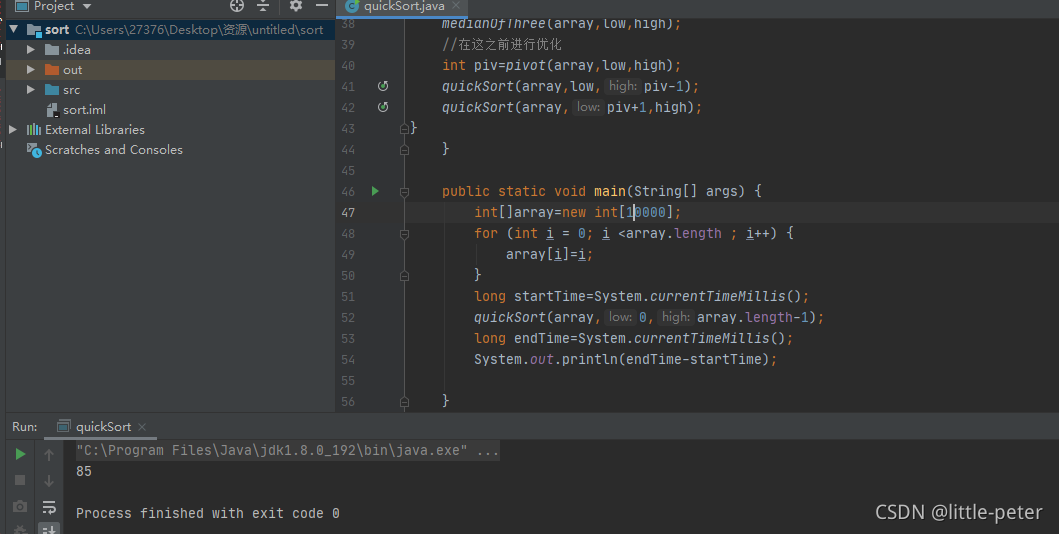Click the output value 85 in console
This screenshot has height=534, width=1059.
(84, 471)
